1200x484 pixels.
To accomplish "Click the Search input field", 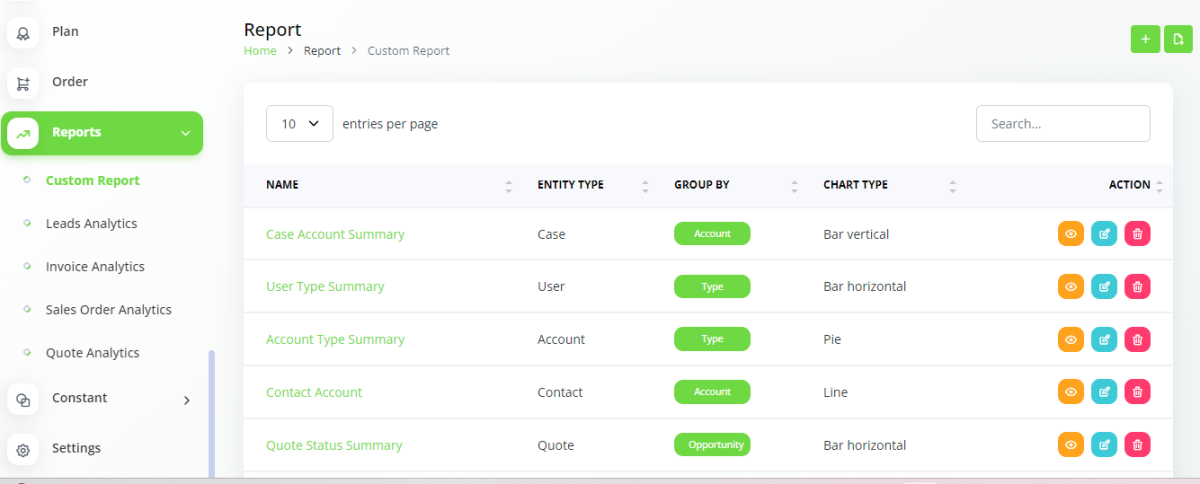I will tap(1062, 124).
